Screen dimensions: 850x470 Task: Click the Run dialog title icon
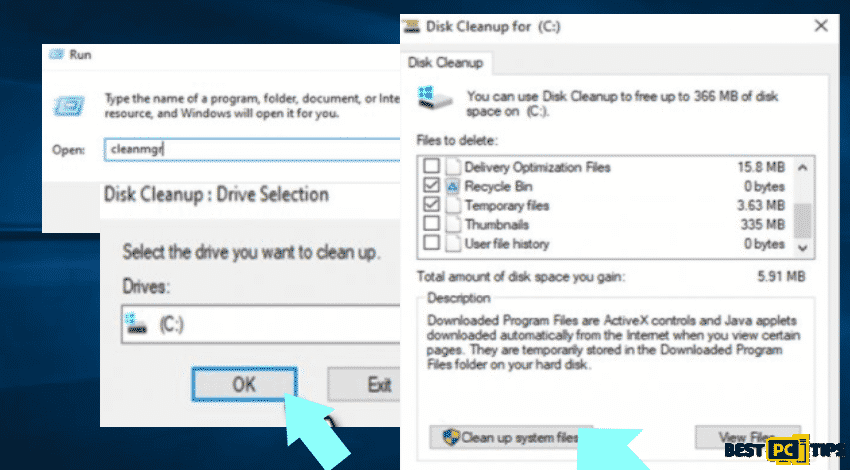[x=56, y=54]
